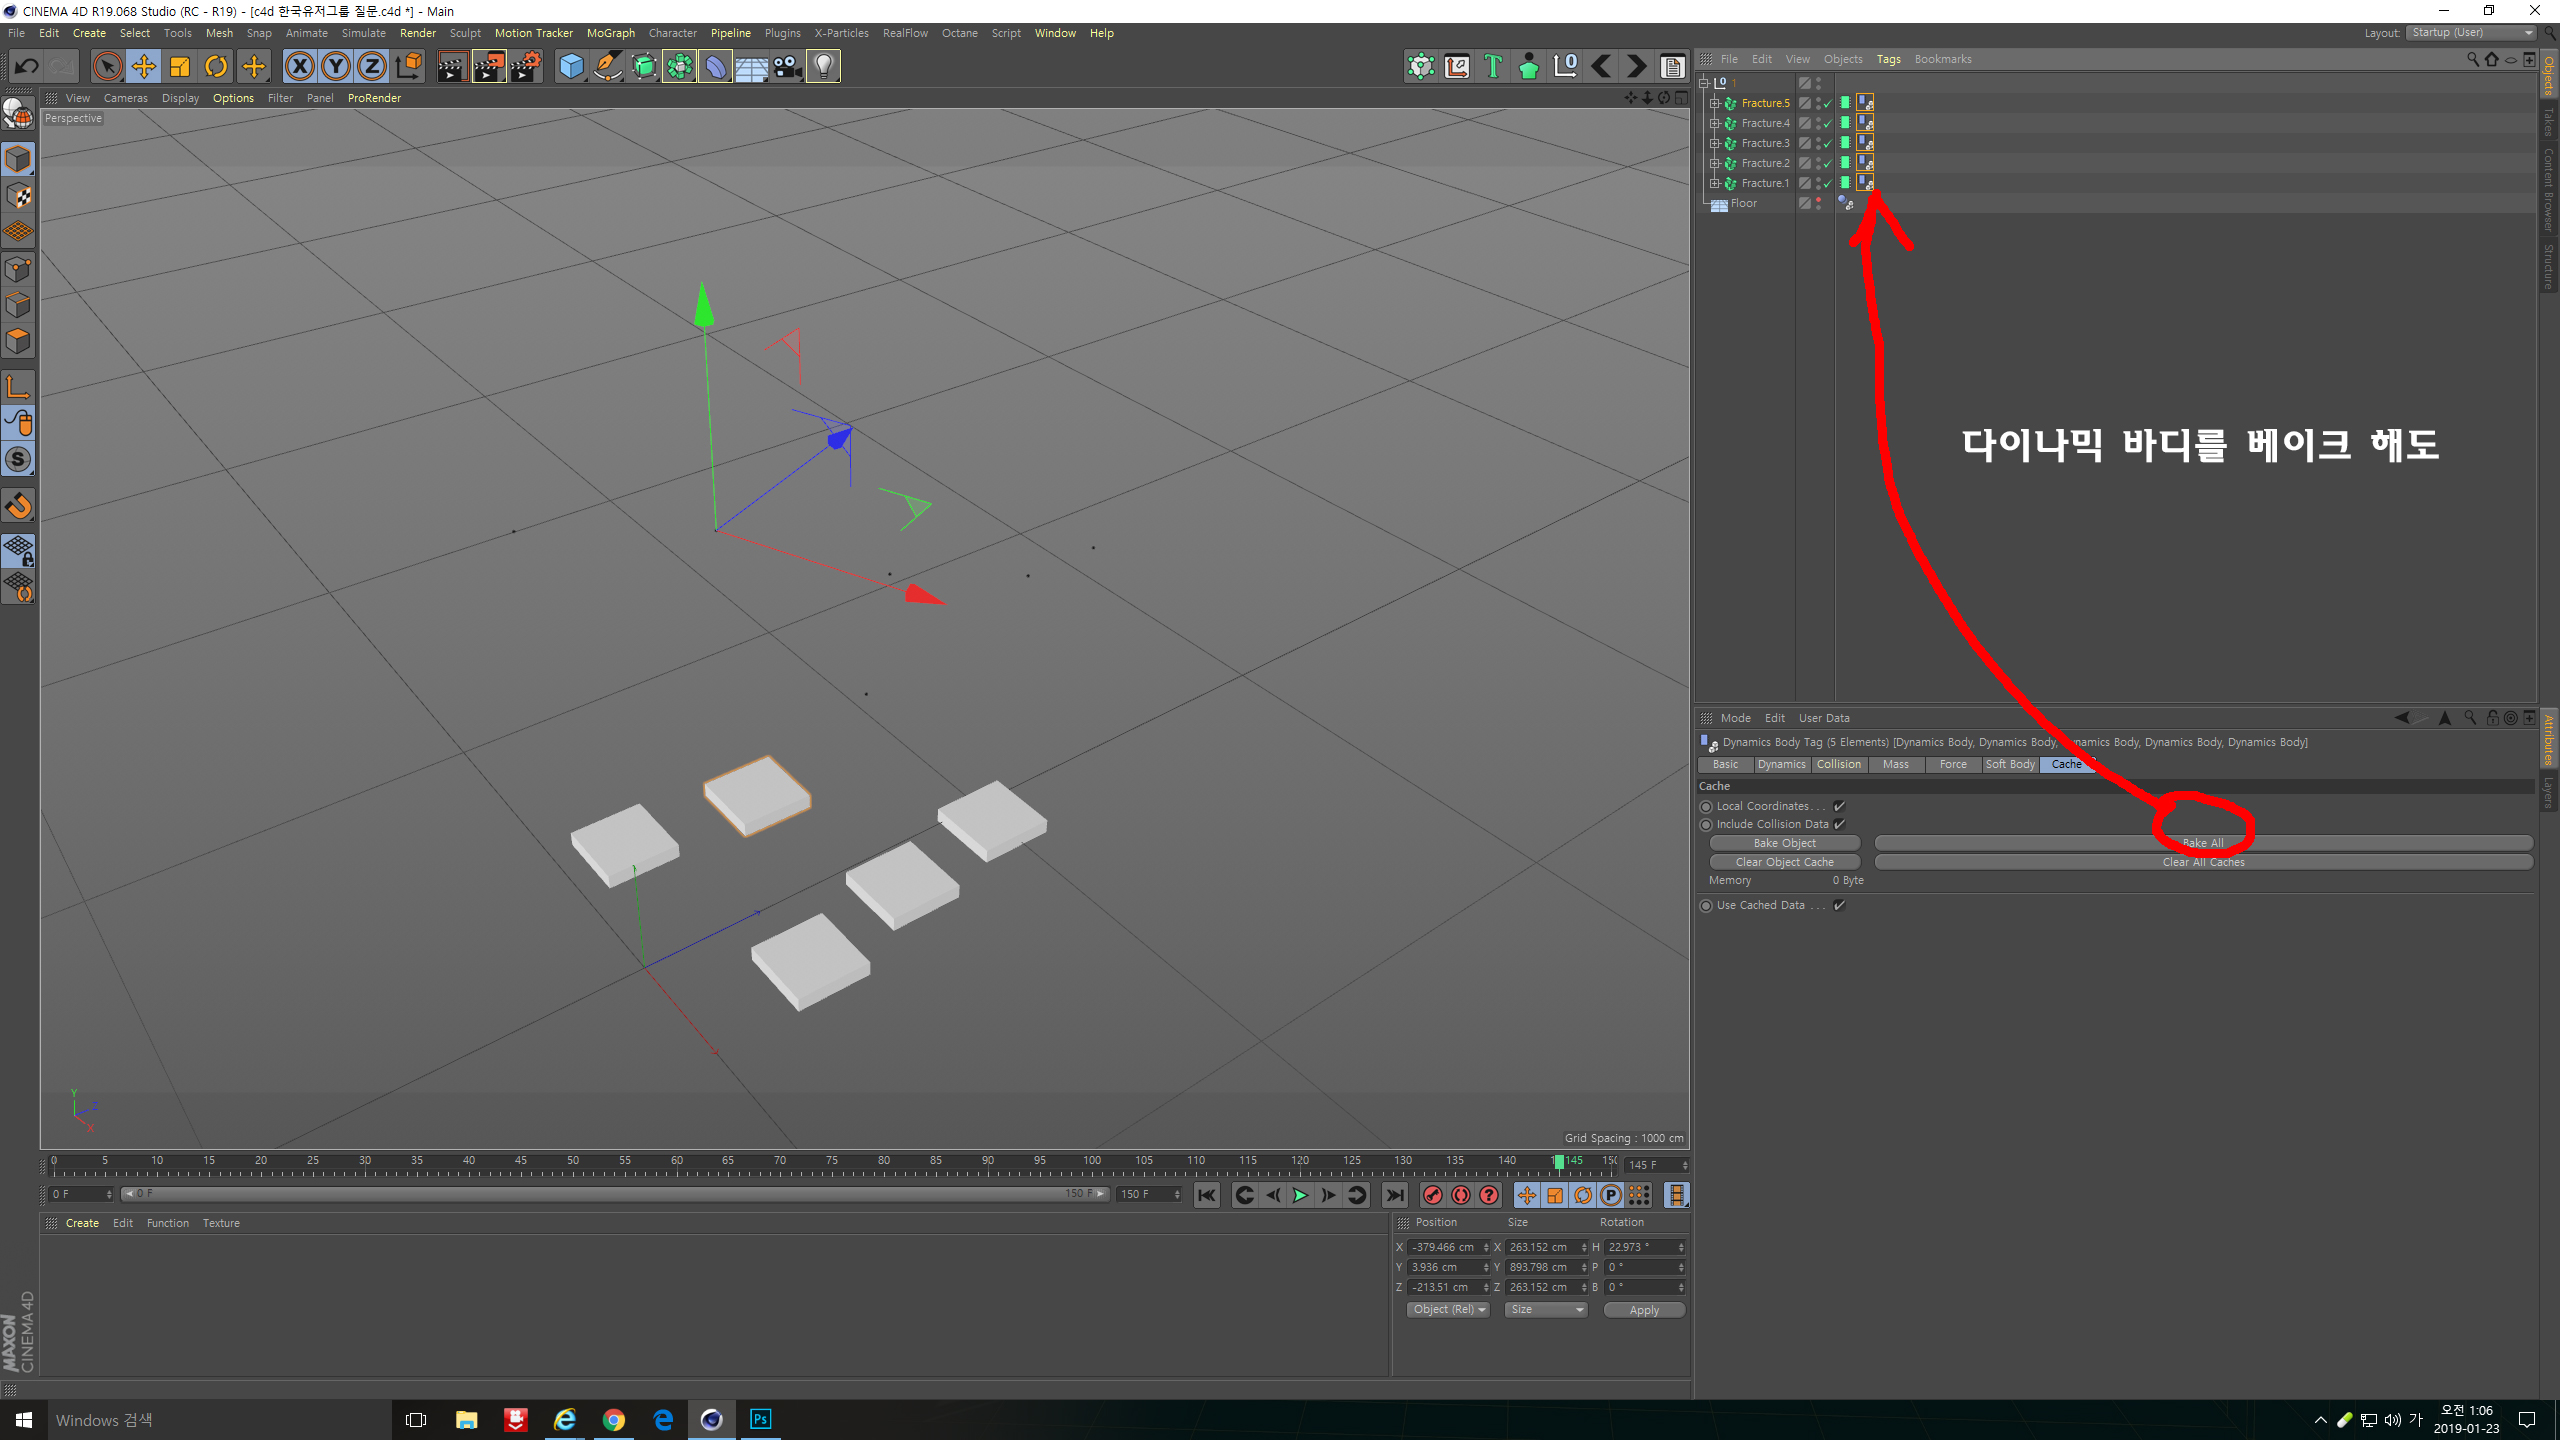Open Edit Render Settings icon
This screenshot has height=1440, width=2560.
coord(525,67)
